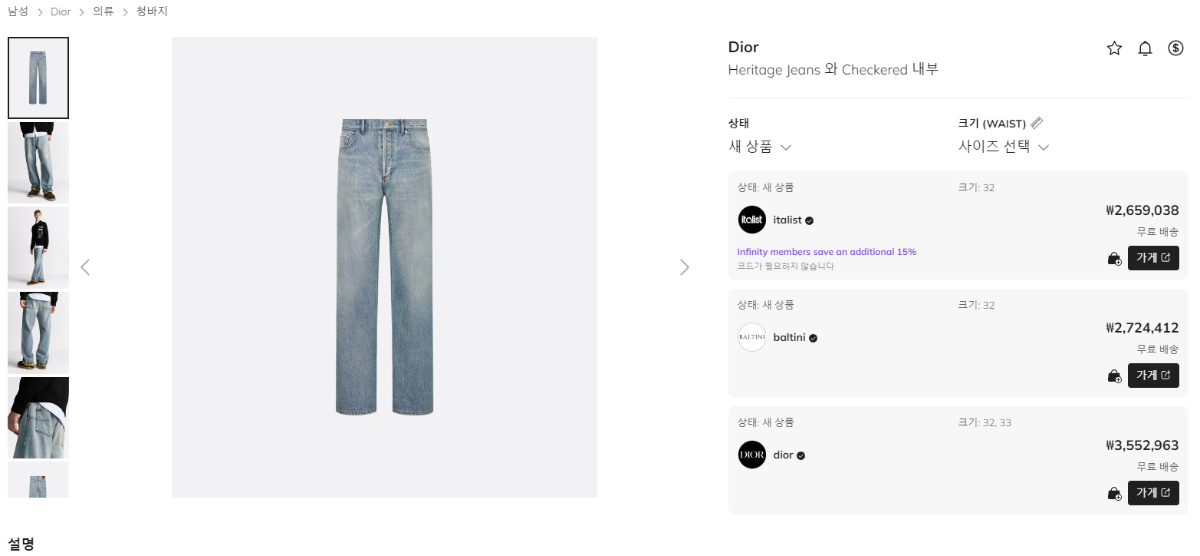Open 가게 button for dior listing
The width and height of the screenshot is (1200, 556).
(1153, 493)
